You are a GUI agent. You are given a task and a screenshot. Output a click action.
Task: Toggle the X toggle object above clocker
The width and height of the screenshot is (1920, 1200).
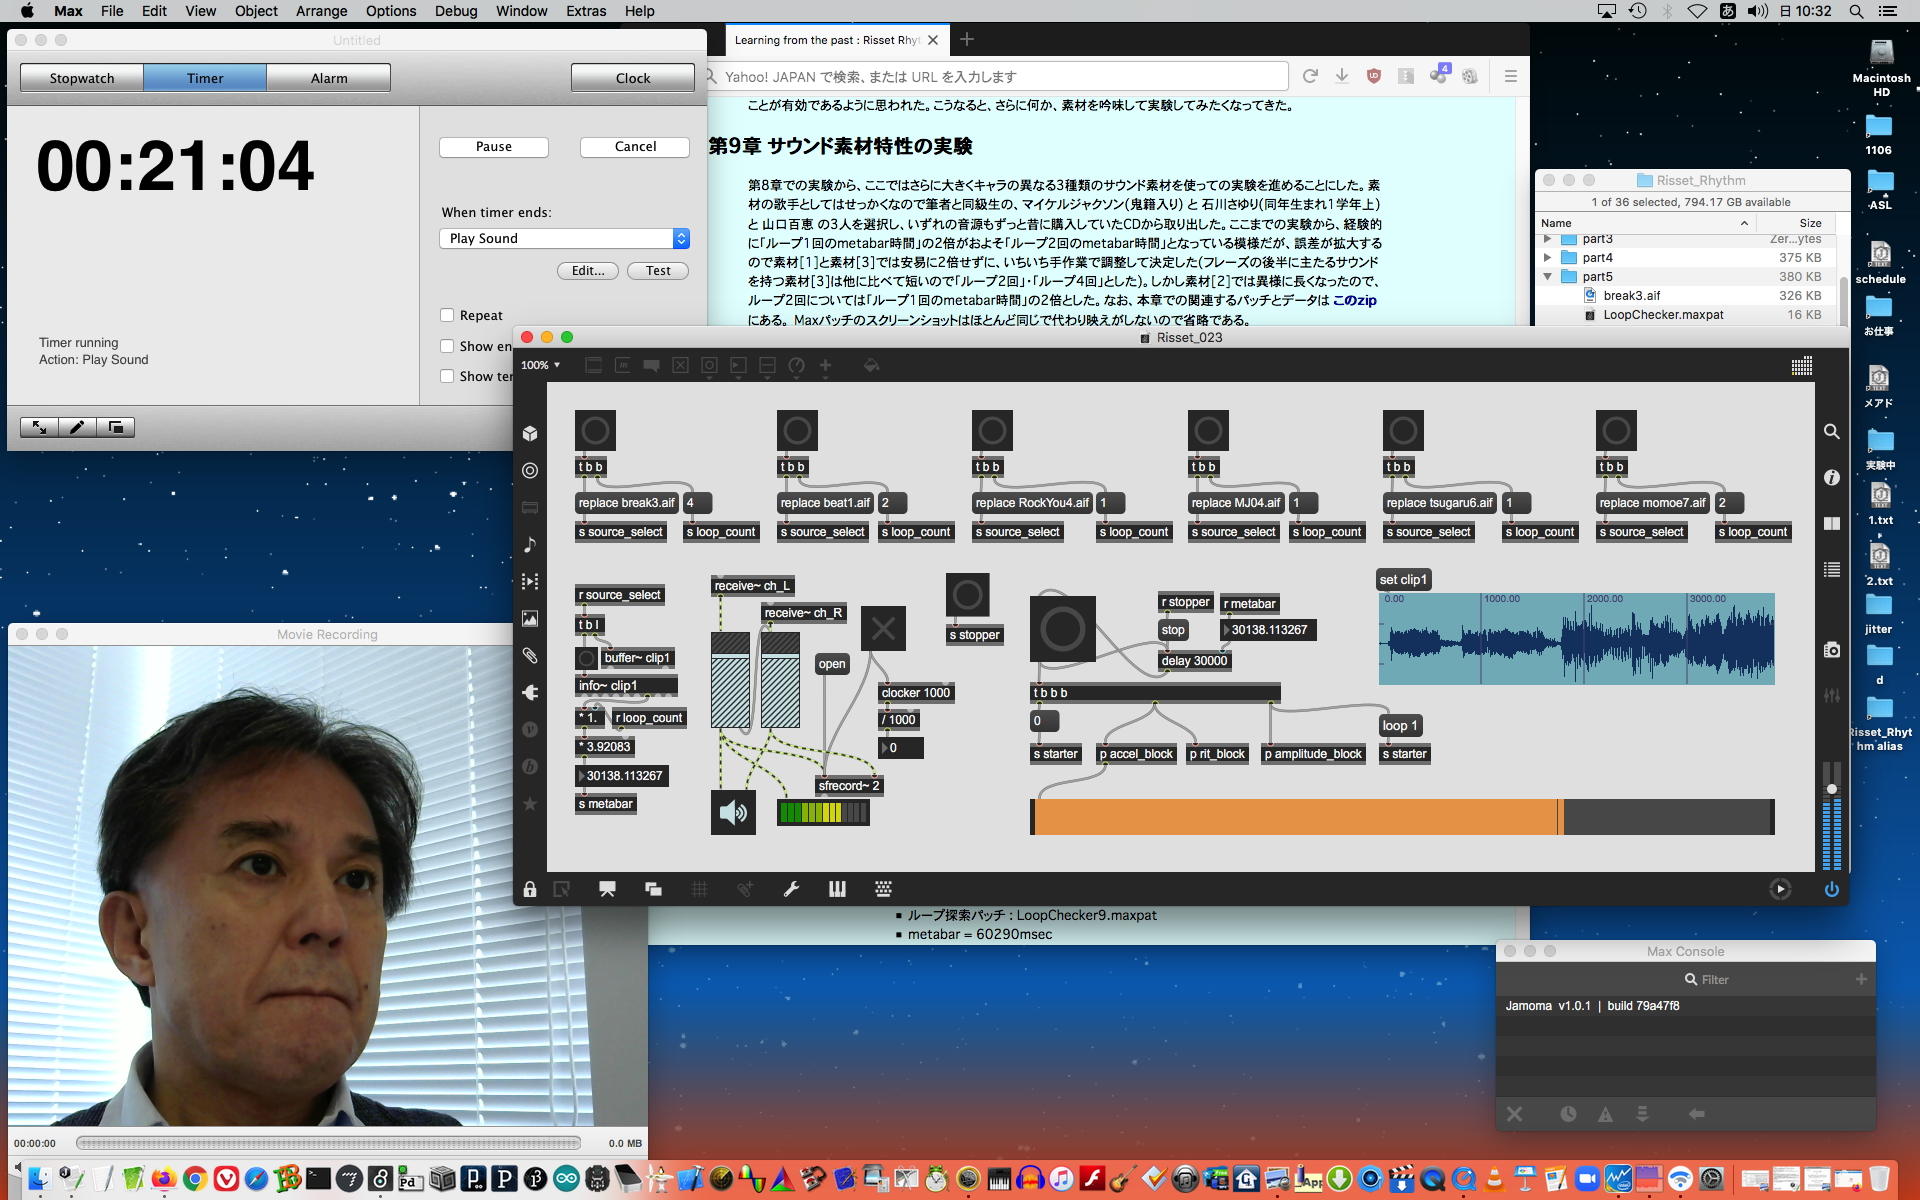click(x=883, y=629)
